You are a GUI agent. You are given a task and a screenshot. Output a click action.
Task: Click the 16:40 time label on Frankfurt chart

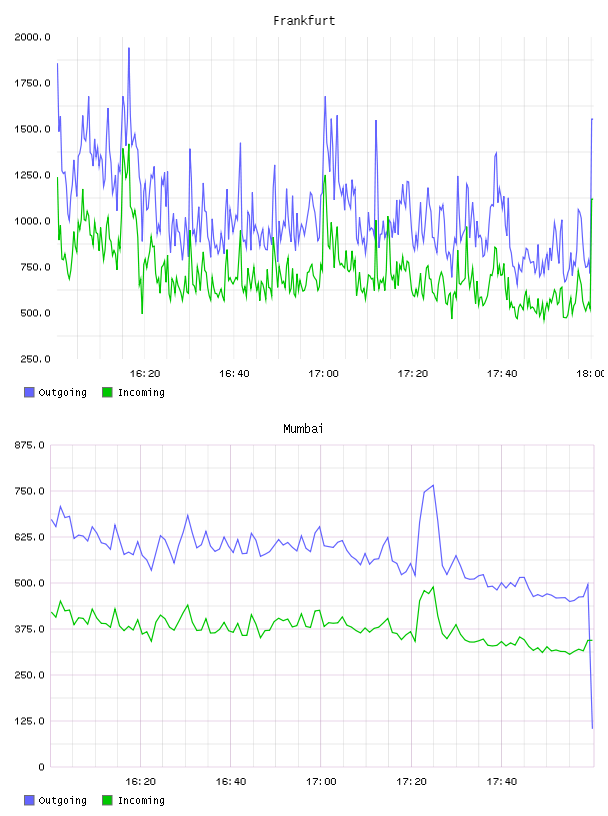point(234,374)
